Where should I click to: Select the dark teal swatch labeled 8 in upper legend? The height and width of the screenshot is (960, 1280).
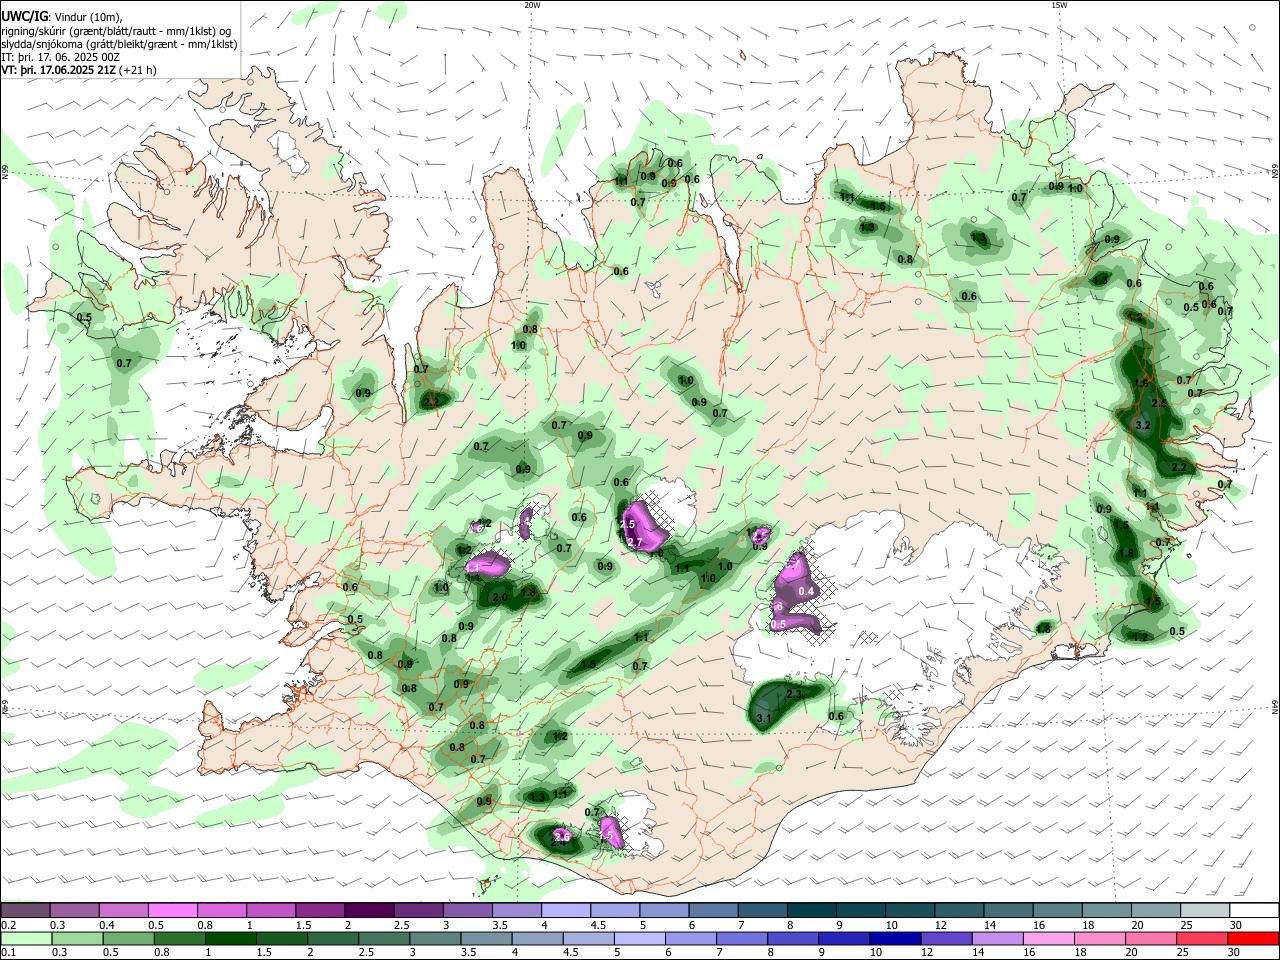tap(811, 911)
